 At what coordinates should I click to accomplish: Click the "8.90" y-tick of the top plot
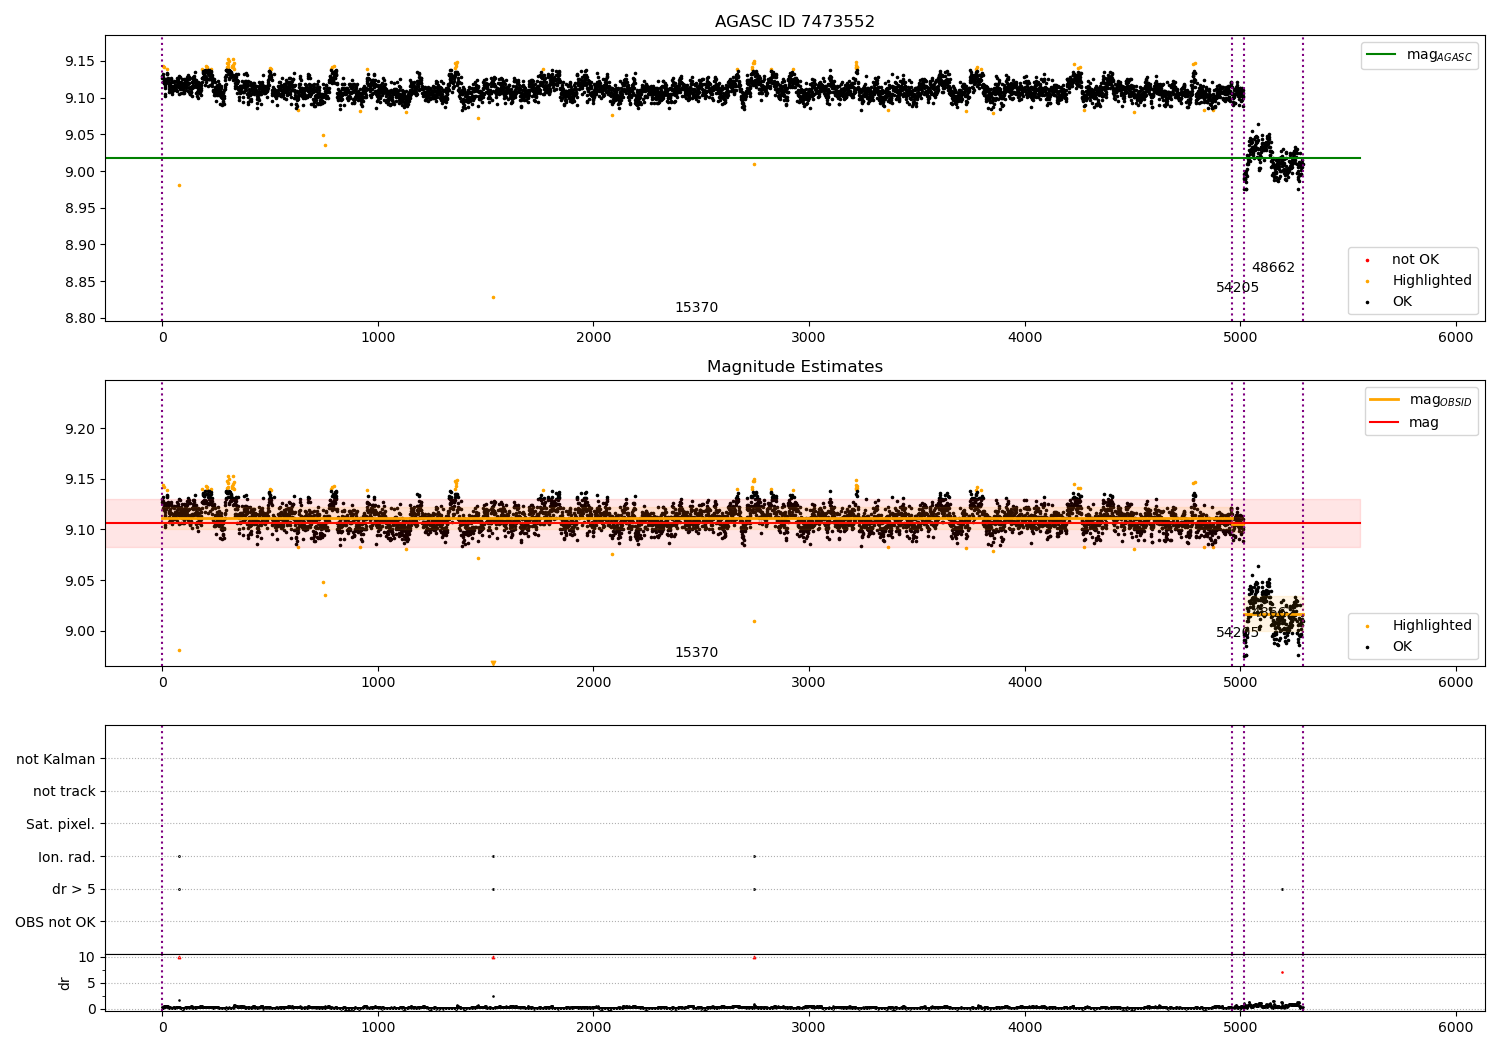click(x=79, y=245)
